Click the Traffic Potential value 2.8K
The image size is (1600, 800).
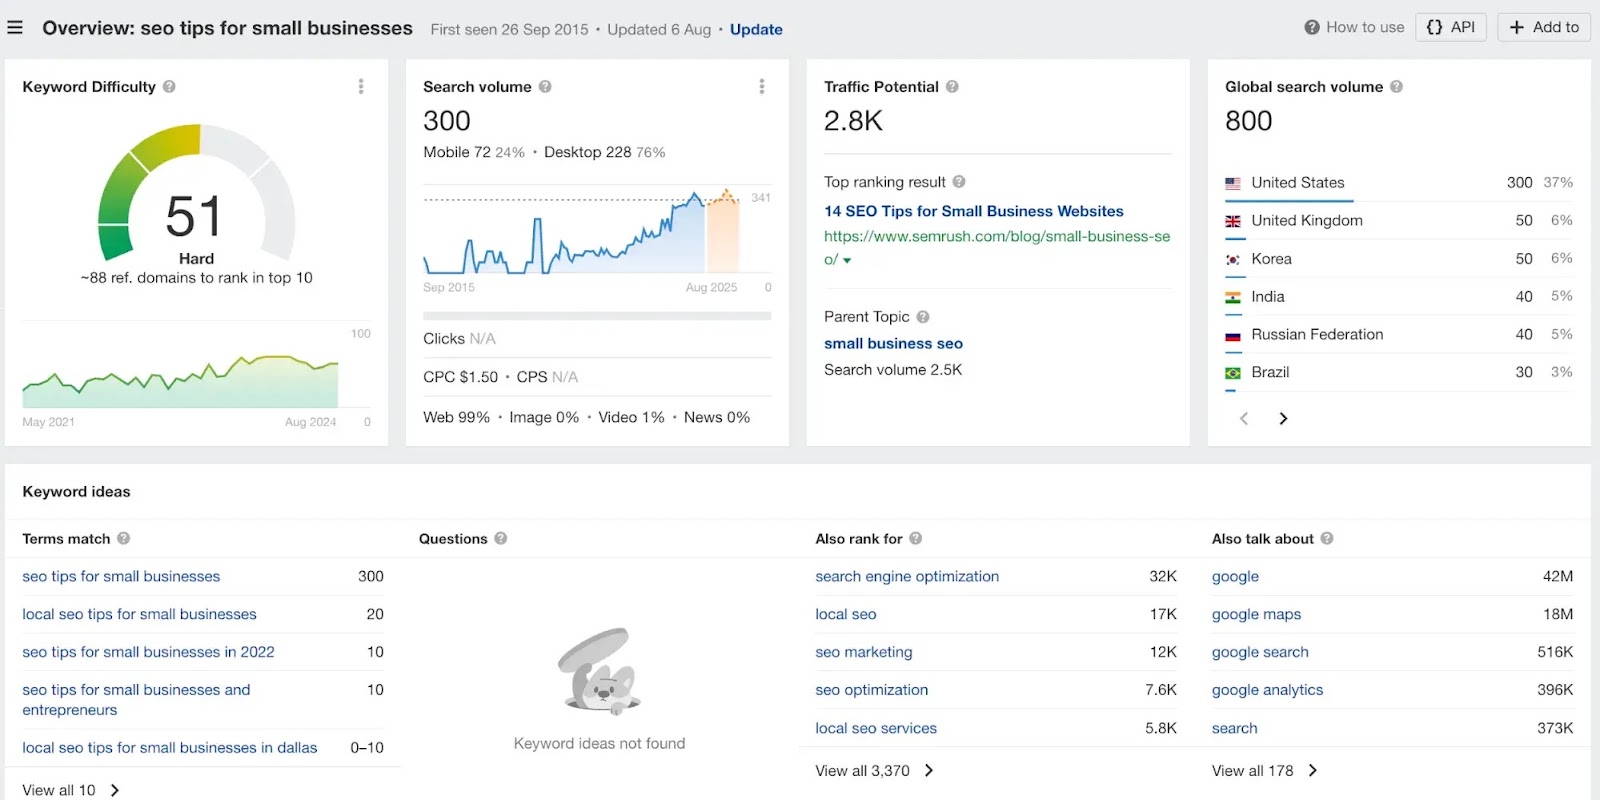[853, 121]
